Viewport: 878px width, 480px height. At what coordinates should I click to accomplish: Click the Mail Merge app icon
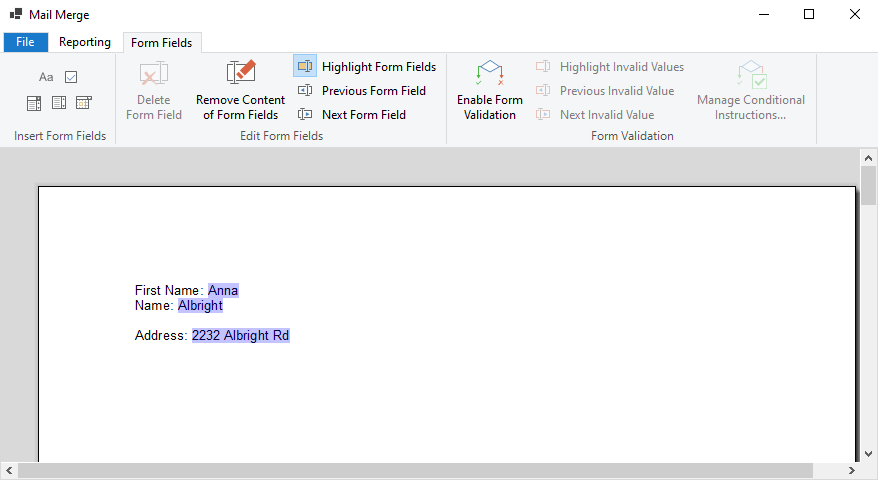coord(16,14)
